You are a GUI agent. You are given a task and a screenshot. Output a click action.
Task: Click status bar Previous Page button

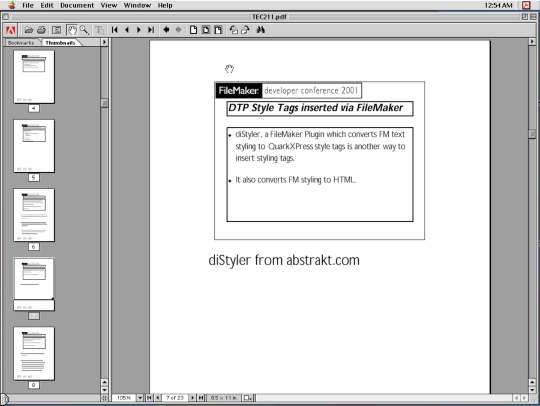(x=158, y=398)
